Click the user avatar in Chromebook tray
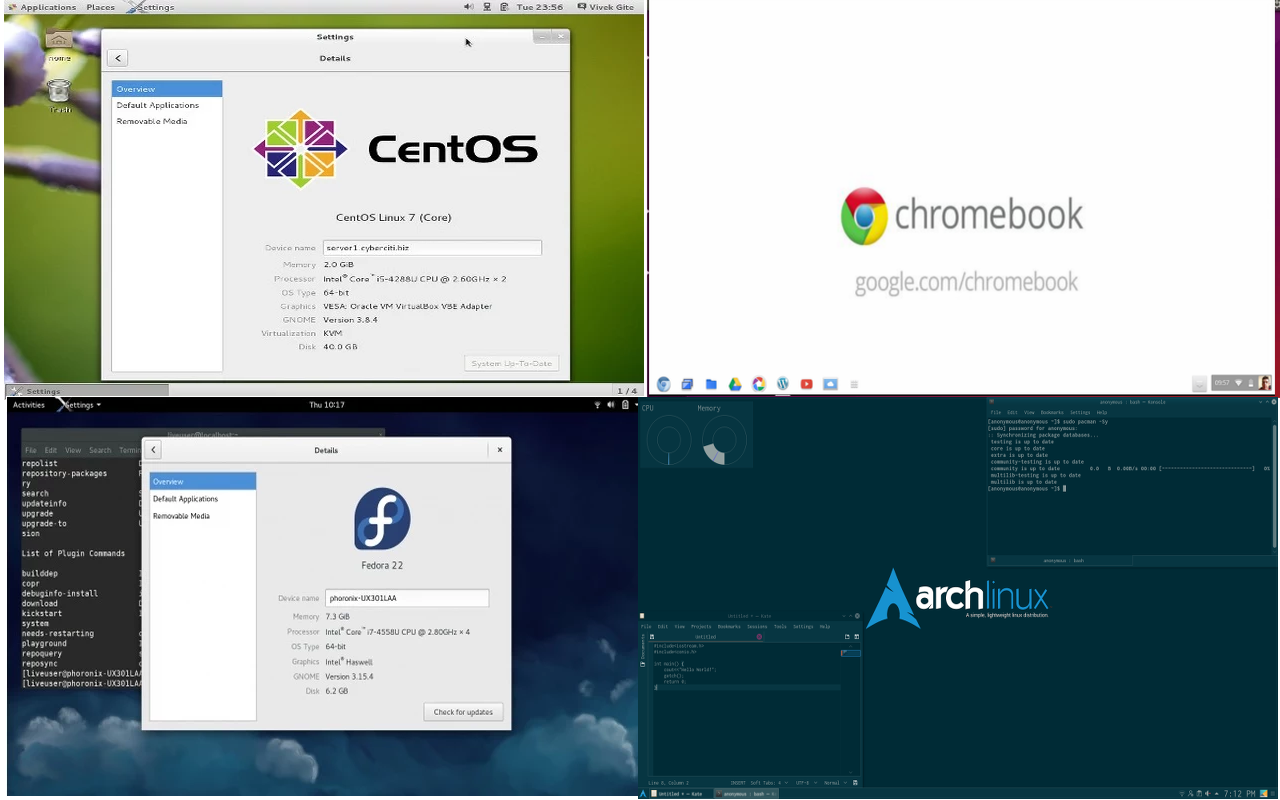 coord(1265,383)
